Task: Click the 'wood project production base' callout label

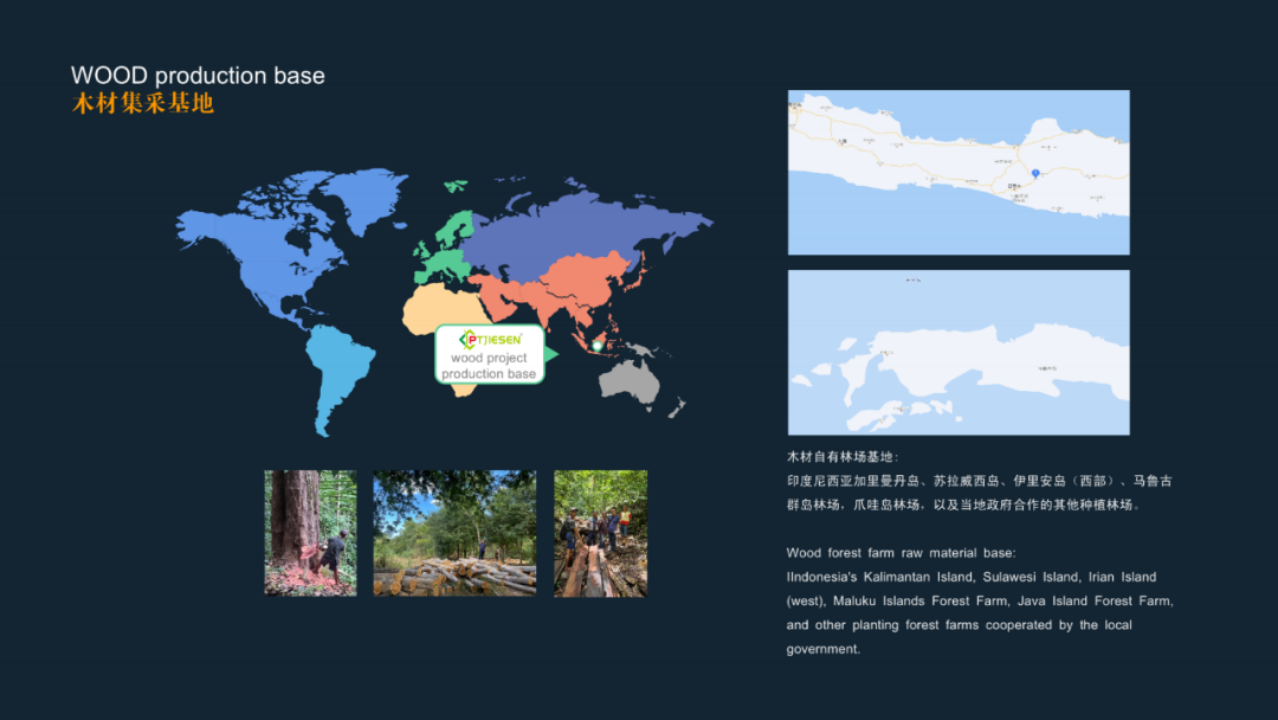Action: [x=489, y=366]
